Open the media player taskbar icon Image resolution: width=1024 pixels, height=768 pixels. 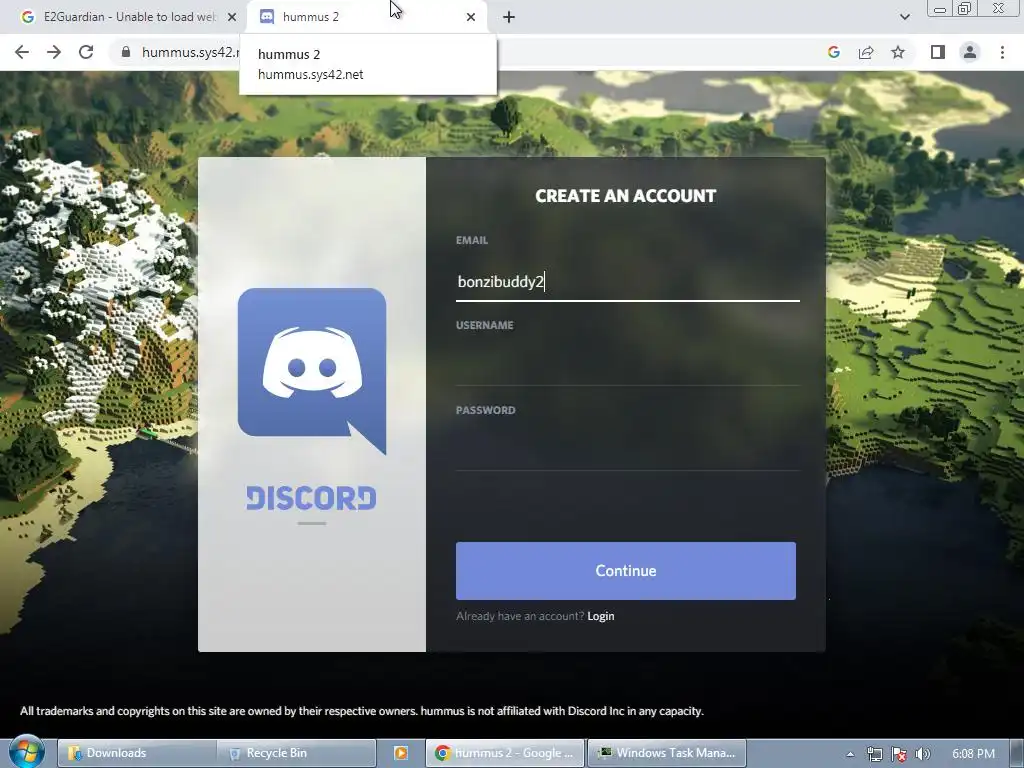click(x=400, y=753)
